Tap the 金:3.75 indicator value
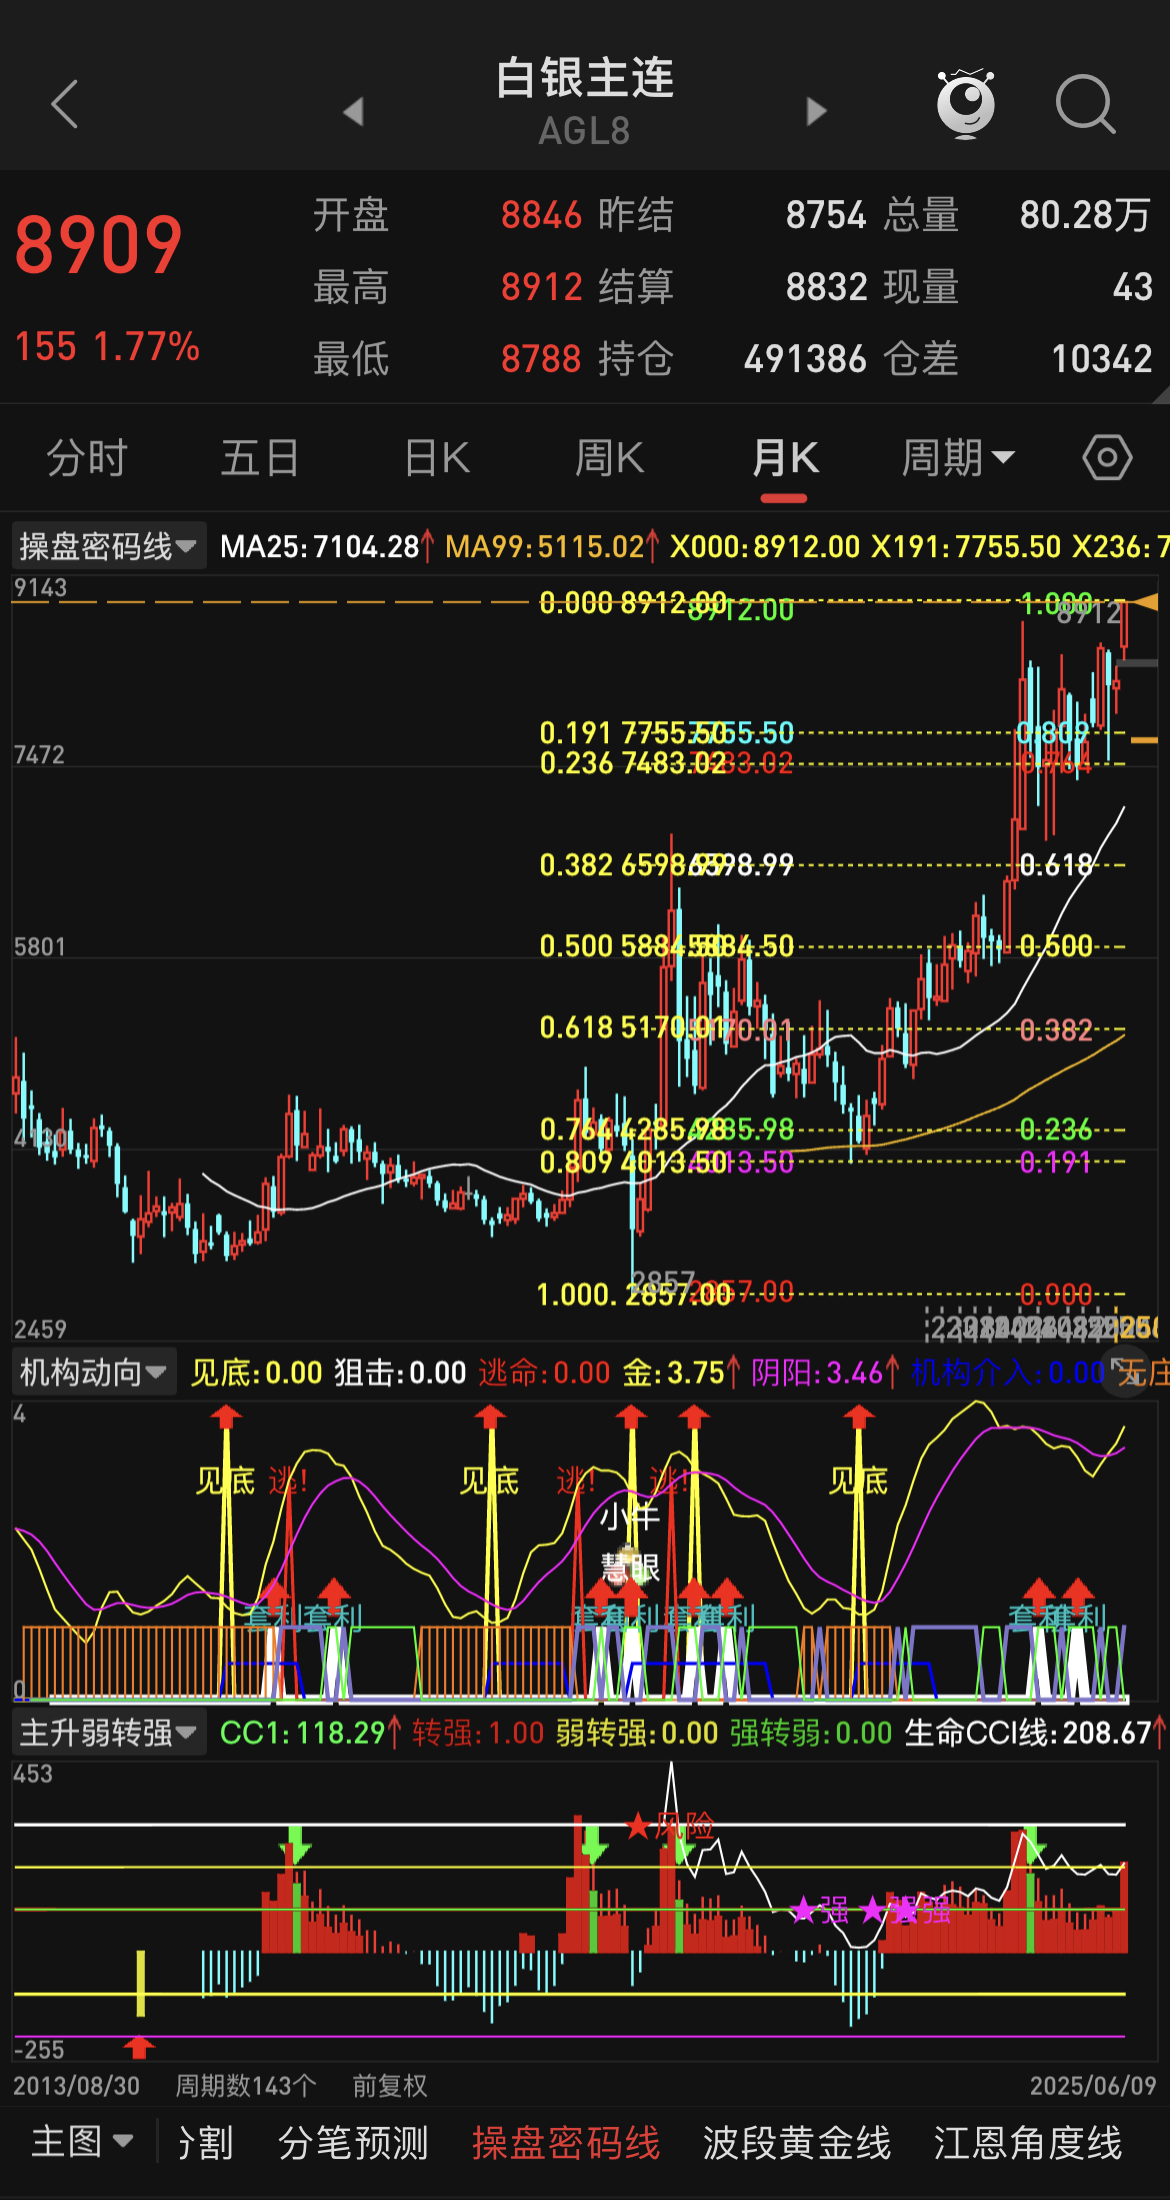The height and width of the screenshot is (2200, 1170). click(674, 1372)
